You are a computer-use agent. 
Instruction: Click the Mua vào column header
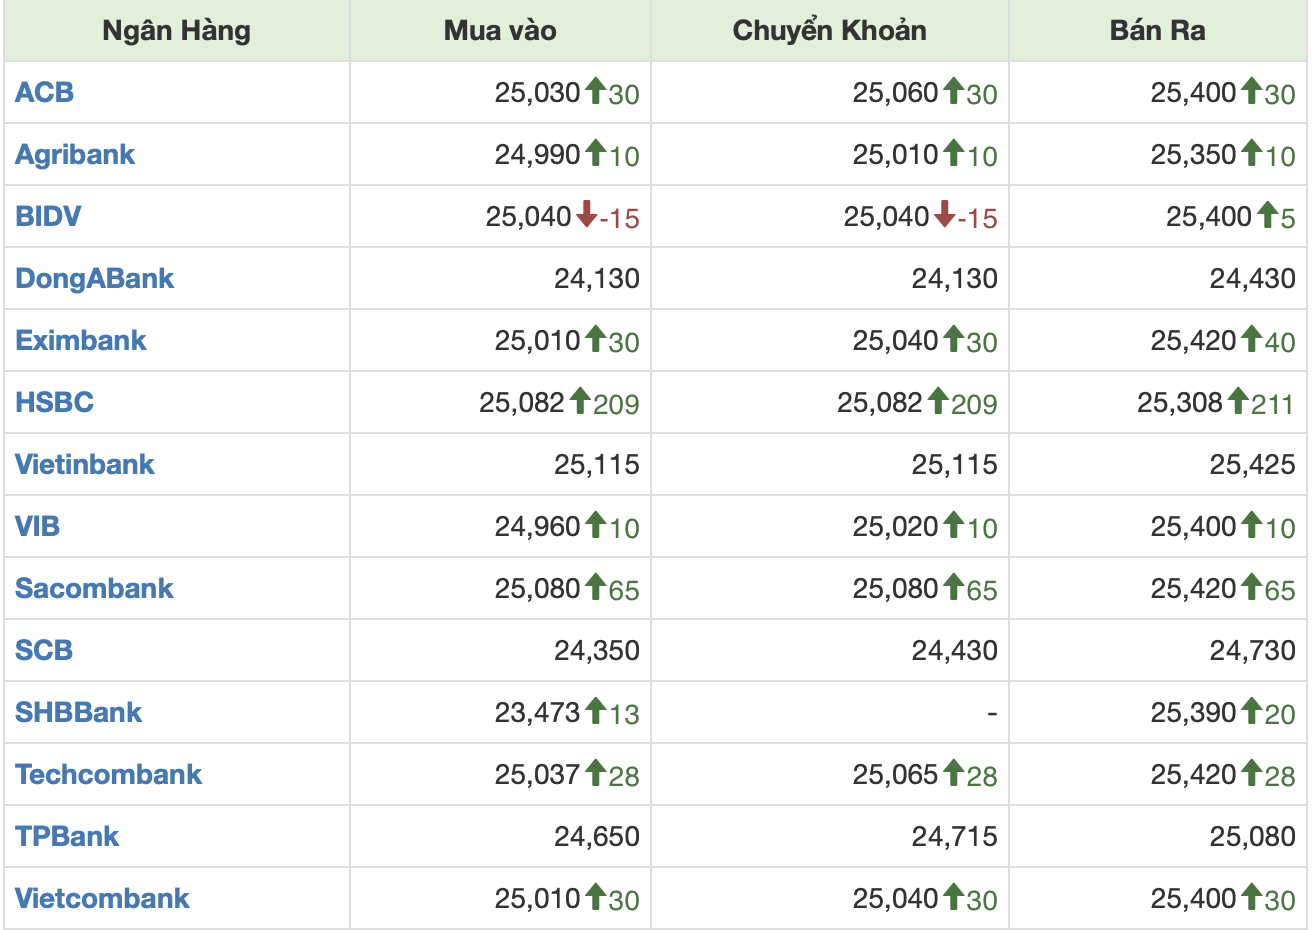[x=500, y=31]
